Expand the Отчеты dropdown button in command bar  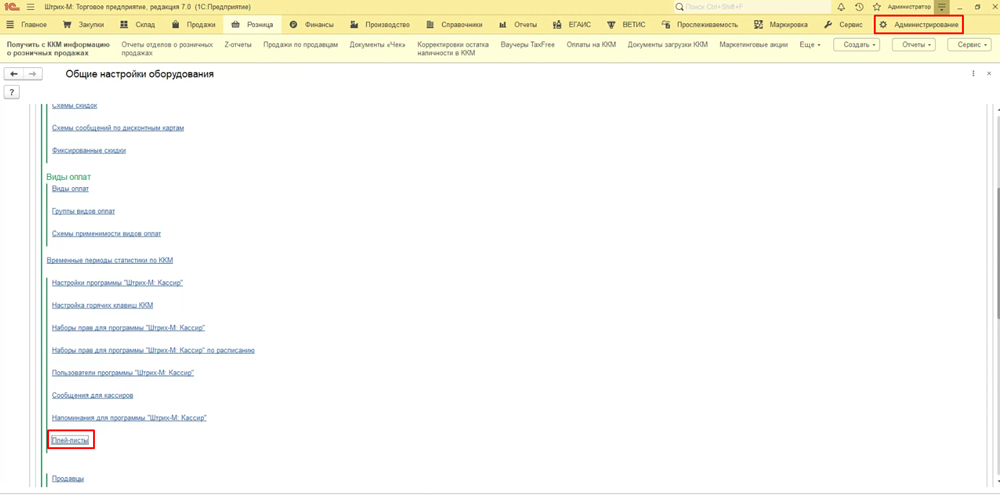[x=913, y=45]
